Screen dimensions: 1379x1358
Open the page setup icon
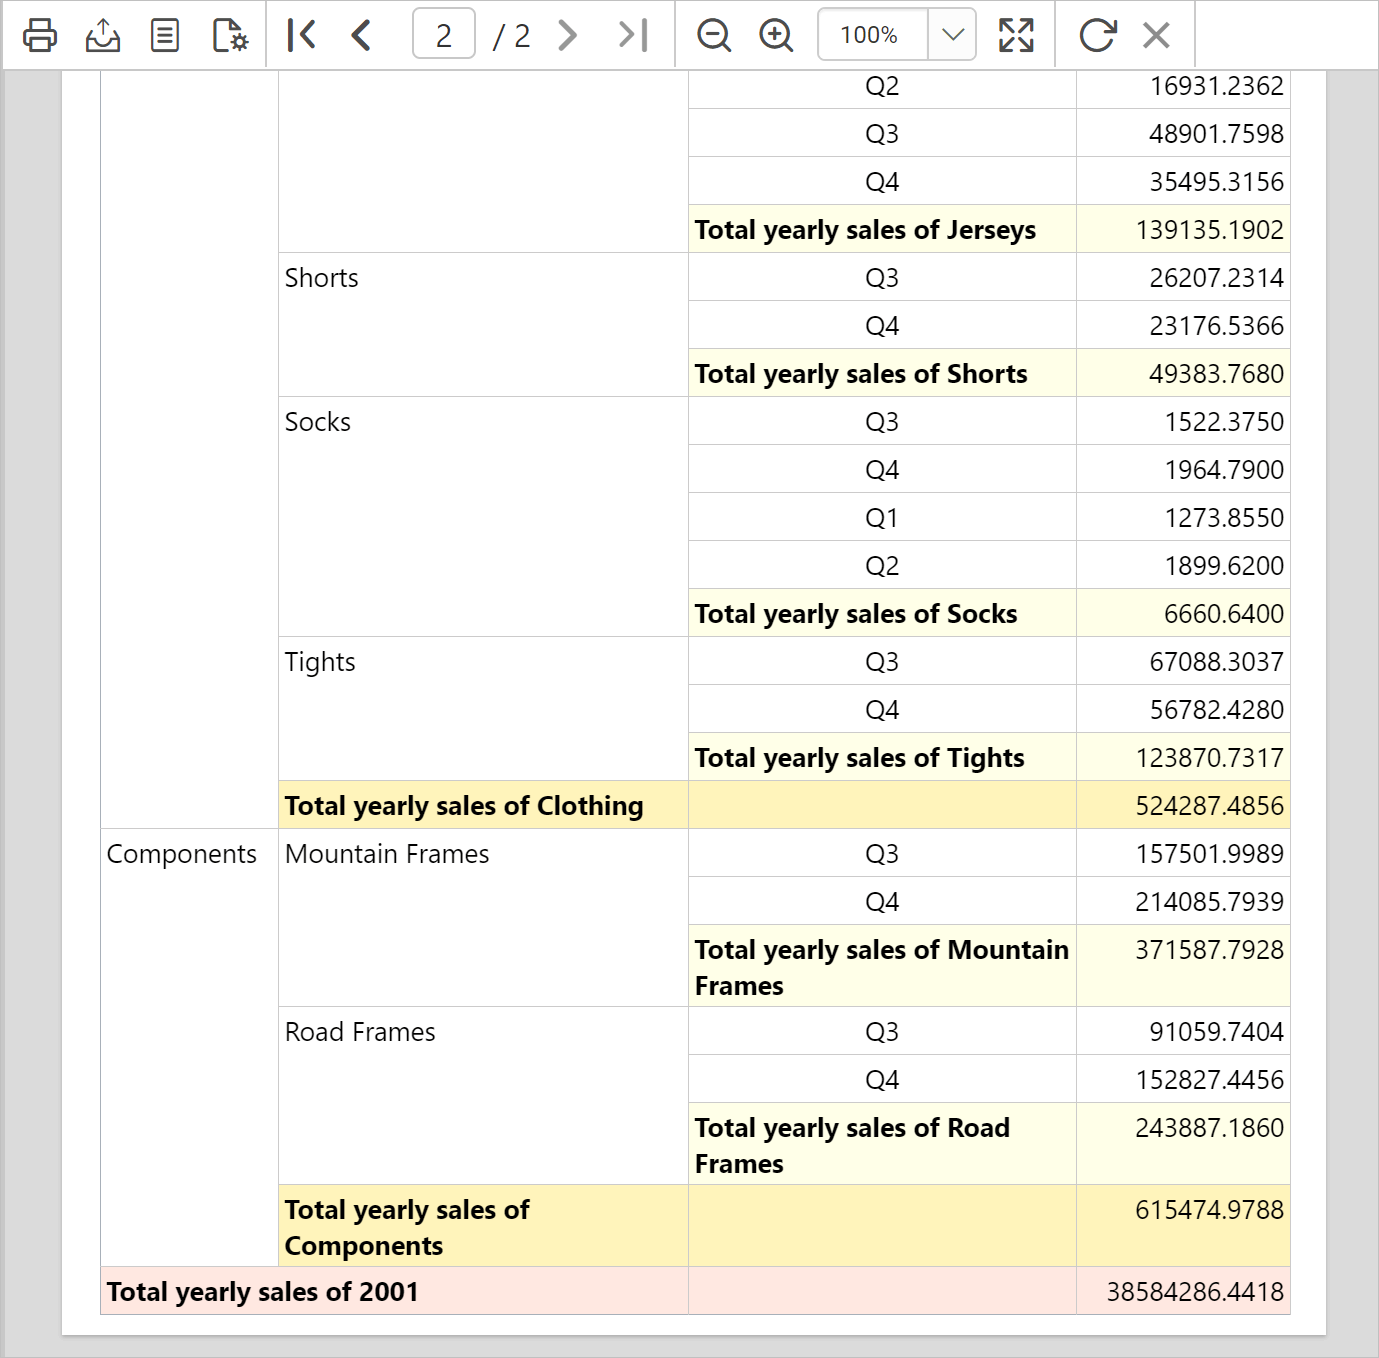pyautogui.click(x=230, y=35)
